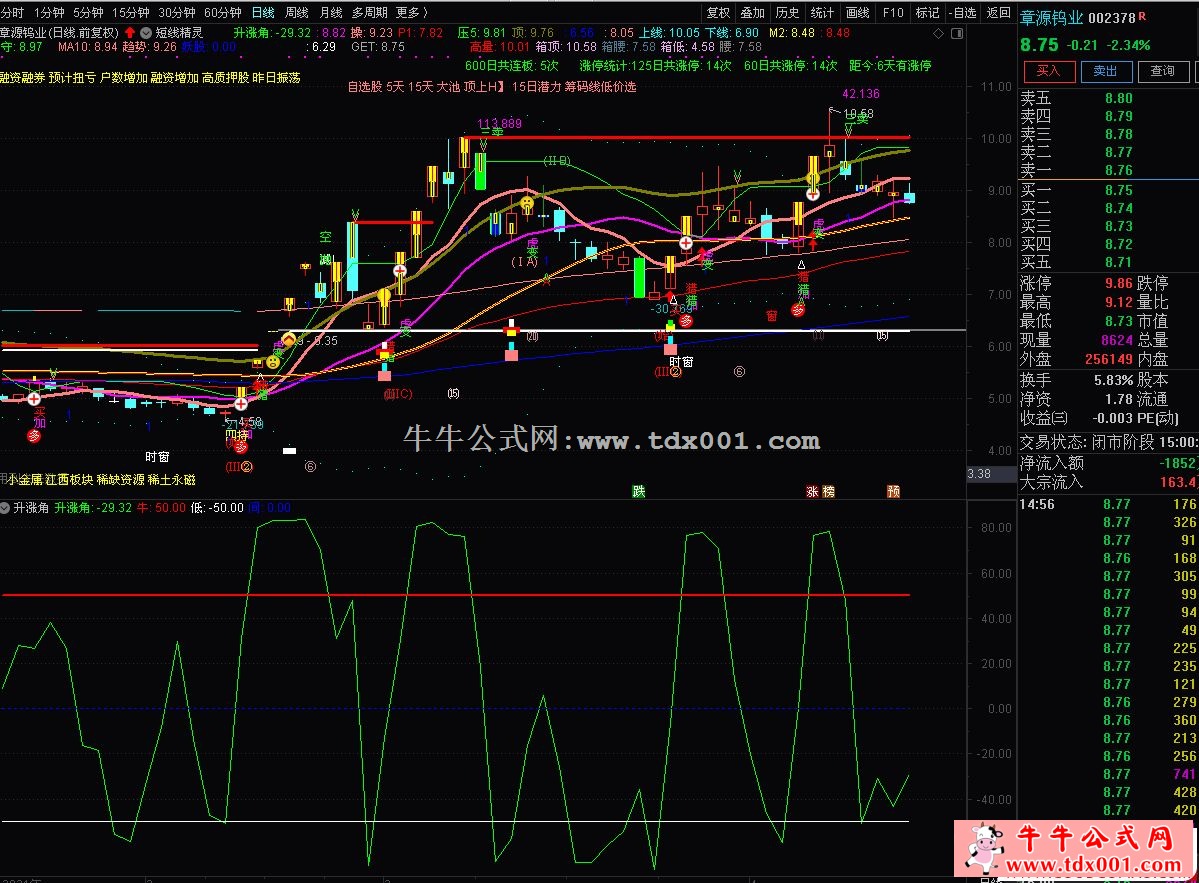This screenshot has height=883, width=1199.
Task: Select the 日线 daily chart tab
Action: point(262,12)
